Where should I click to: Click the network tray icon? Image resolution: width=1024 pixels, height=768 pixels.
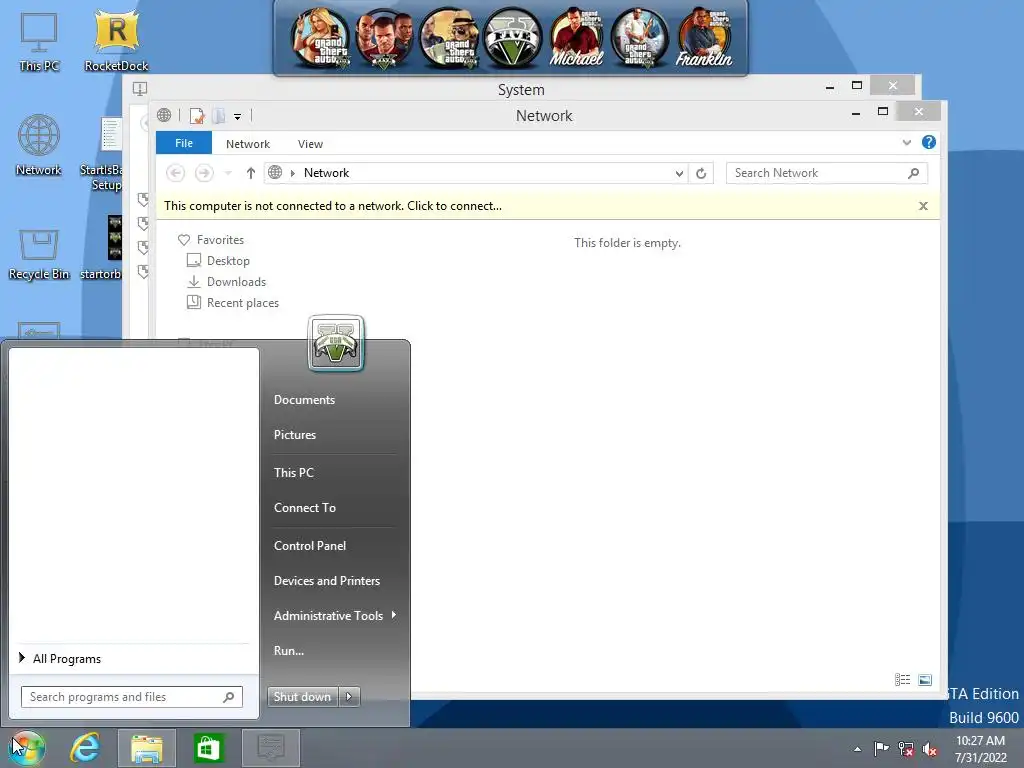coord(905,748)
